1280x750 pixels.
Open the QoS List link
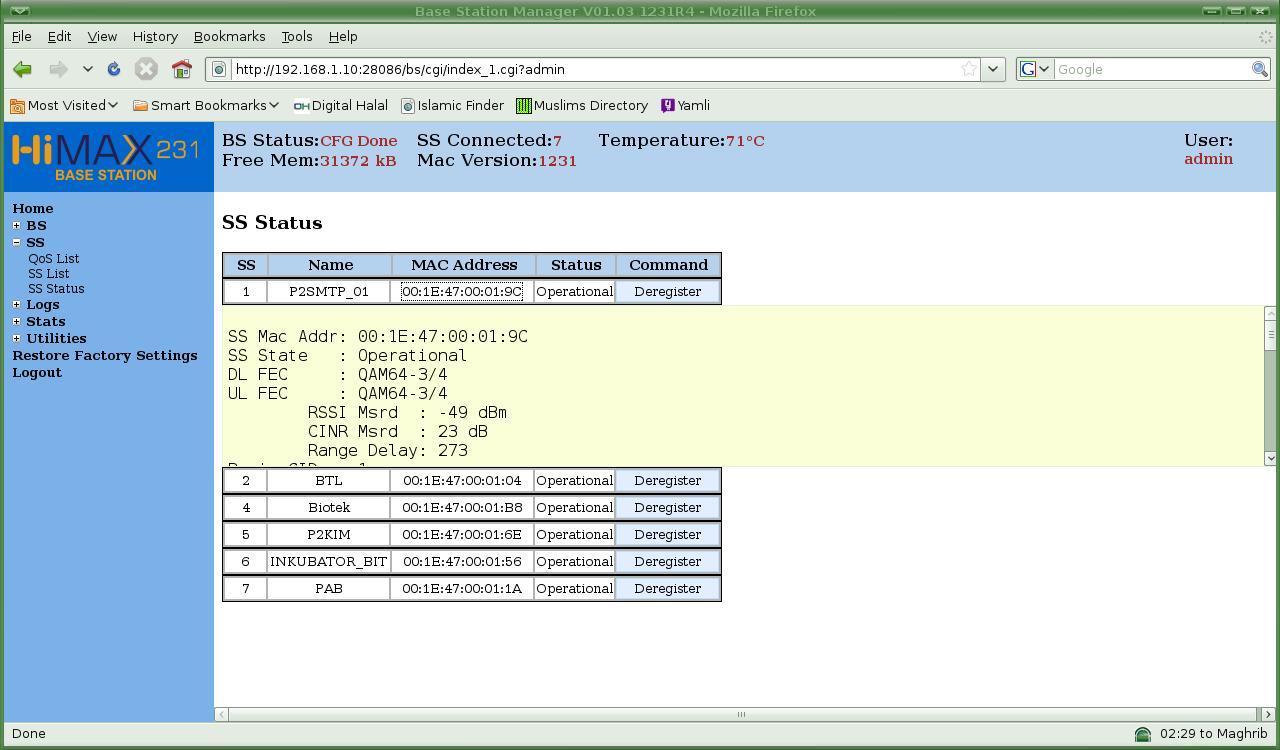tap(54, 258)
